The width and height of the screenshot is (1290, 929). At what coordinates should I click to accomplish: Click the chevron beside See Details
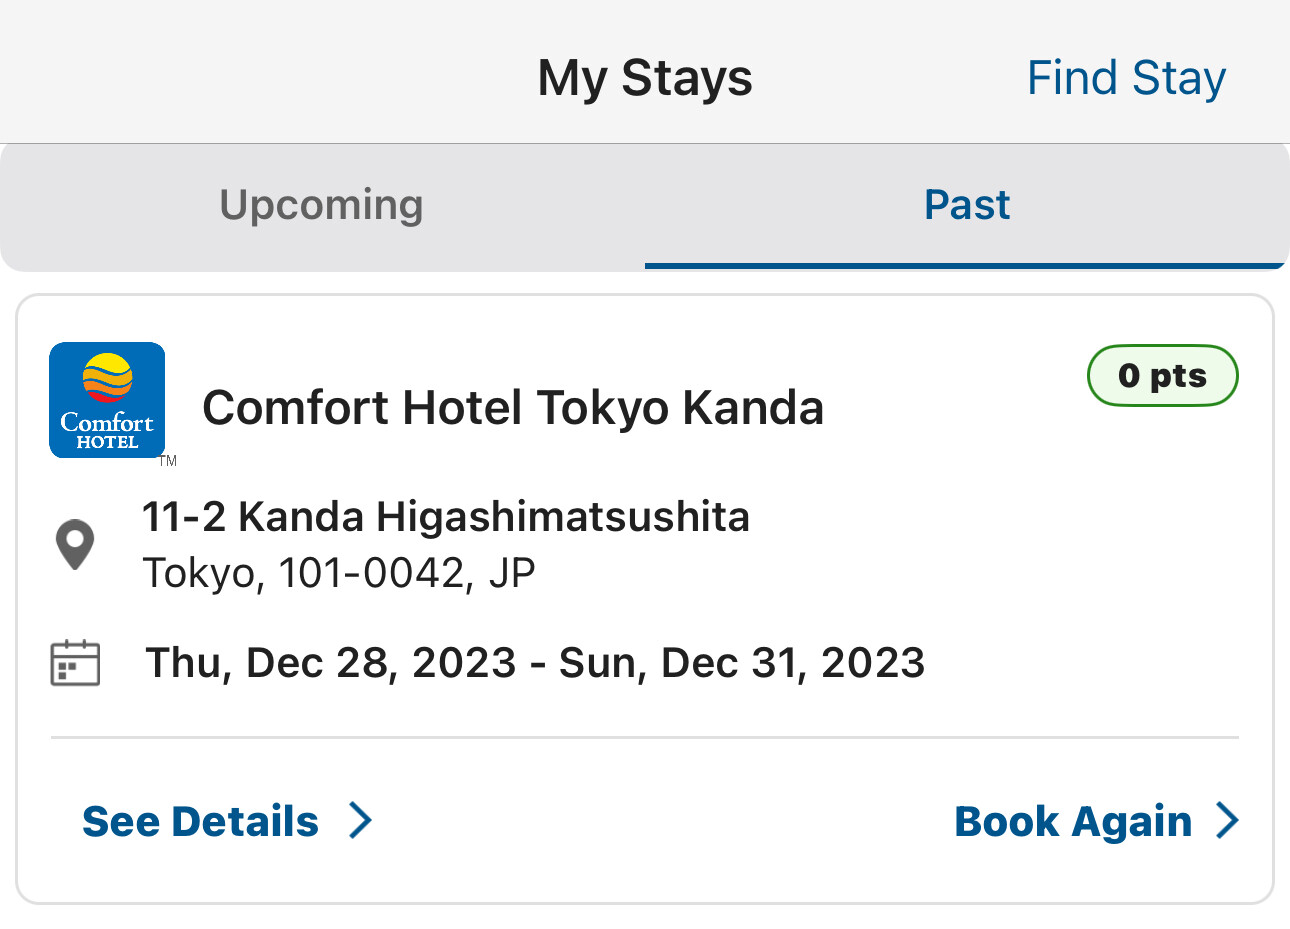pos(360,821)
